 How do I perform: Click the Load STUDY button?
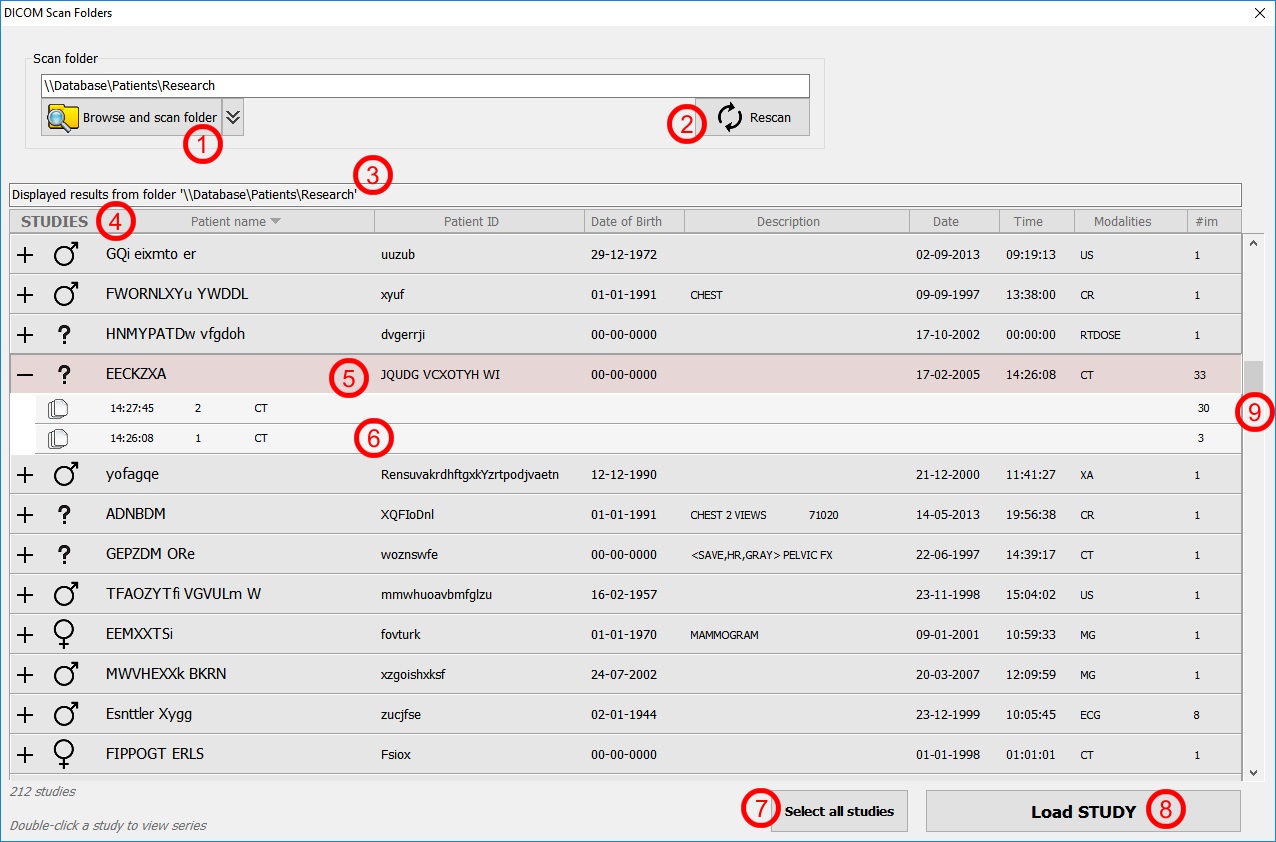pyautogui.click(x=1083, y=811)
